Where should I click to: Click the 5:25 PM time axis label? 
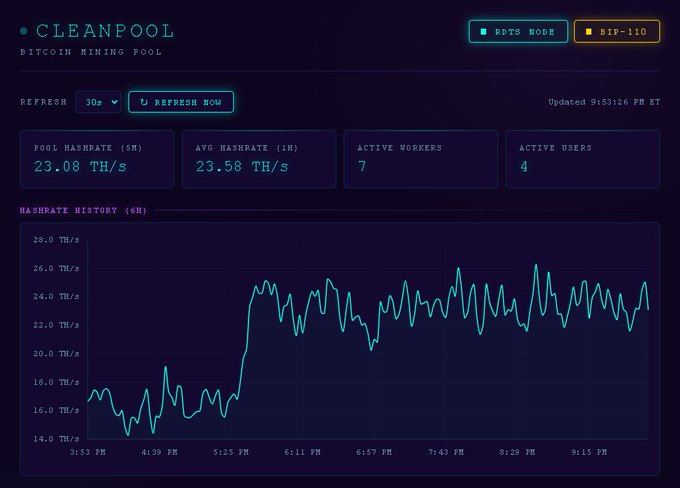click(x=231, y=452)
